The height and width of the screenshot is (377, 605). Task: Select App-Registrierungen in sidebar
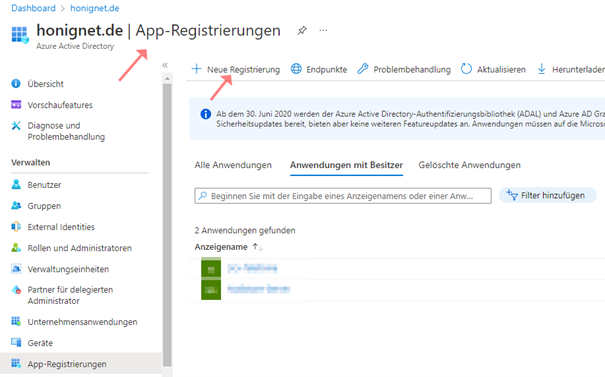click(81, 364)
